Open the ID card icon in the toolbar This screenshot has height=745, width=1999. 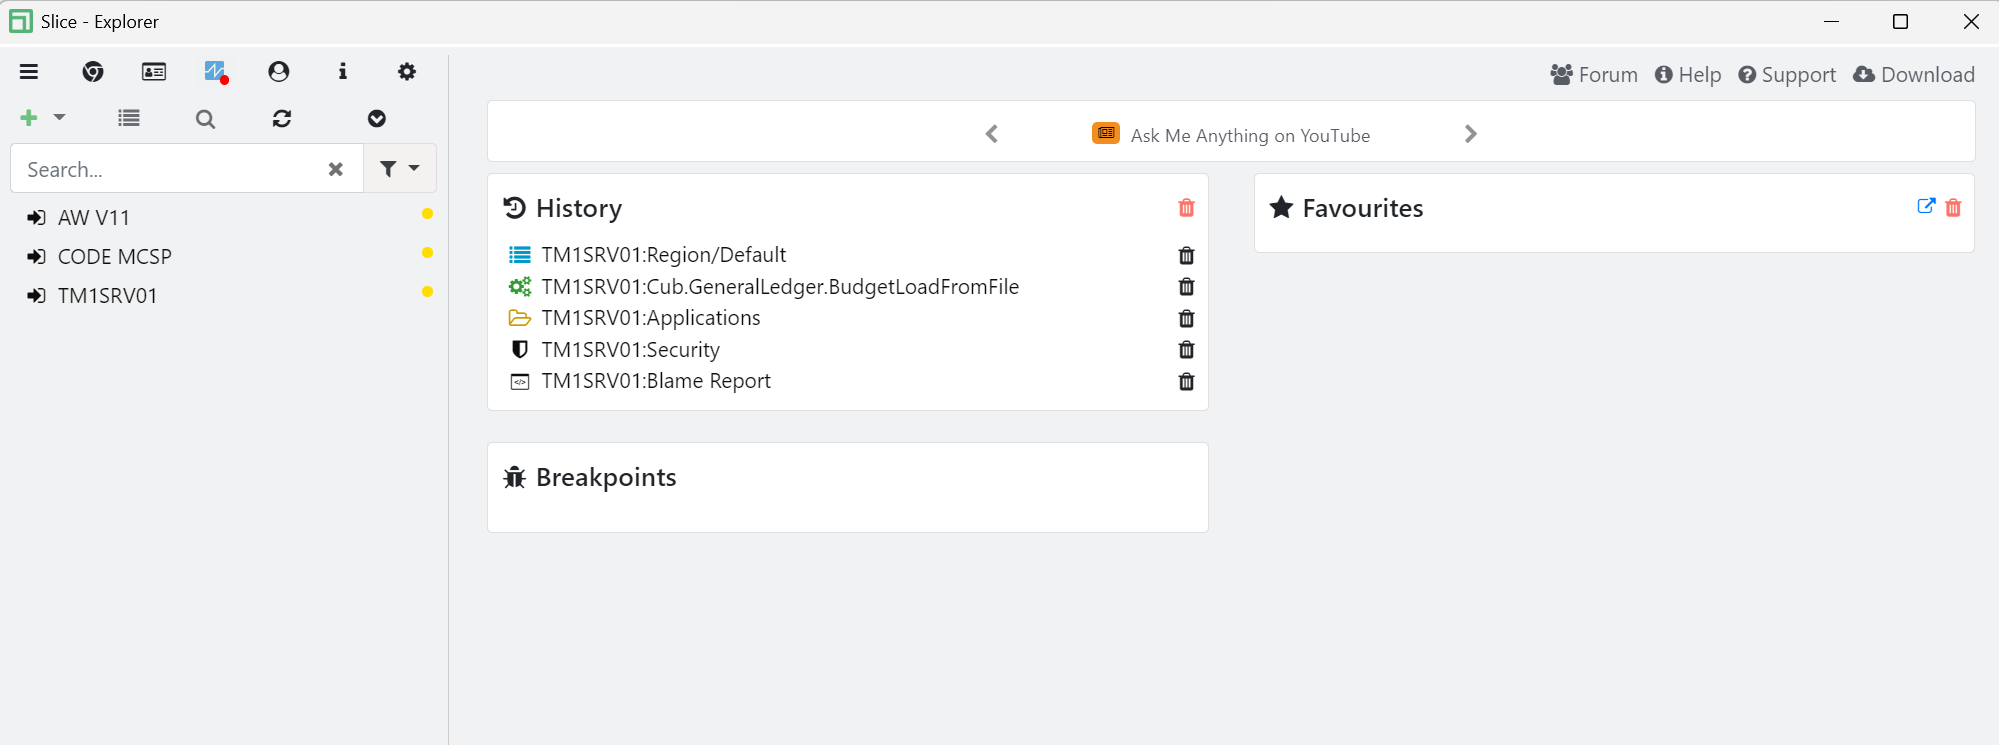pos(154,72)
